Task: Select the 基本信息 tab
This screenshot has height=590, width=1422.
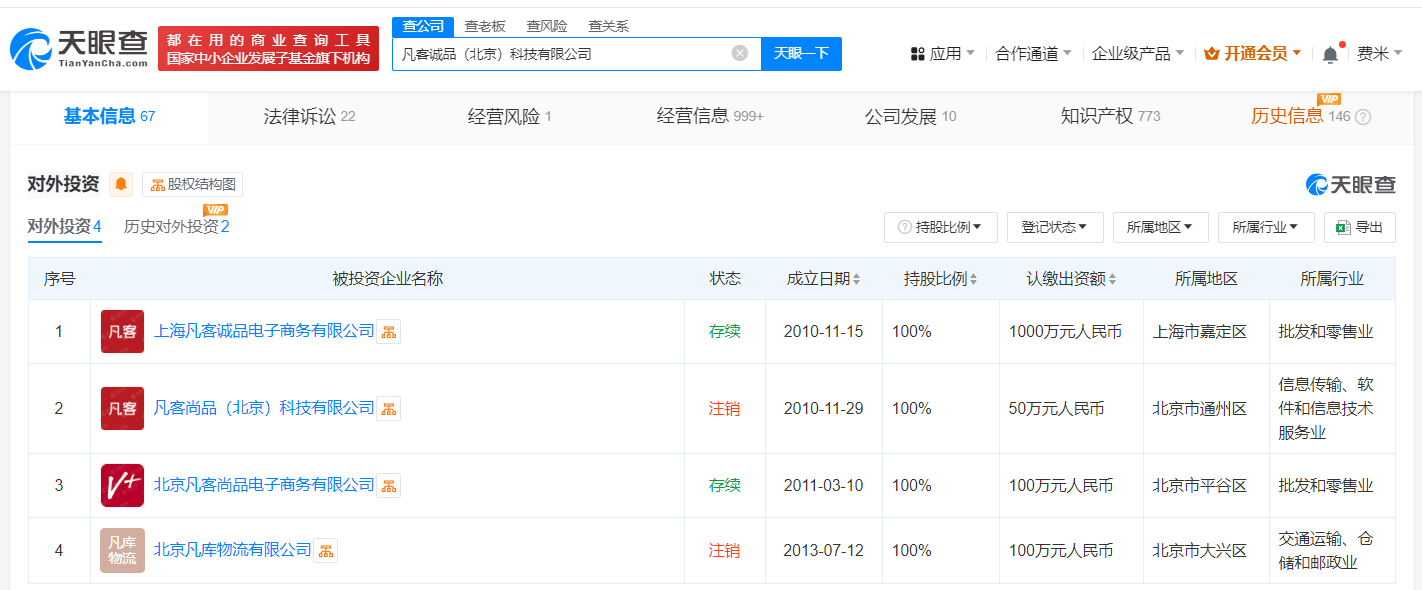Action: [110, 117]
